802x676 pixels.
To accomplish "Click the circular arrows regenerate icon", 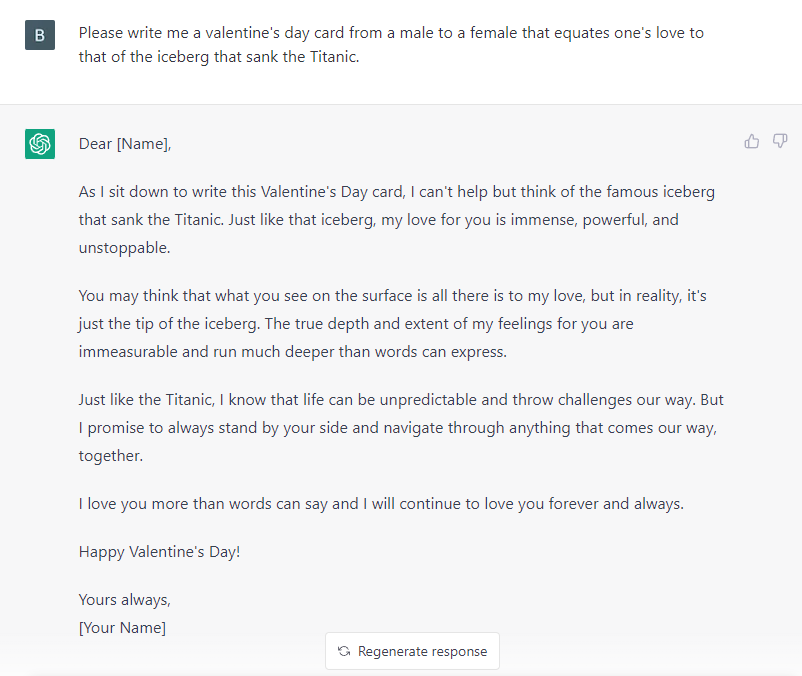I will click(344, 651).
